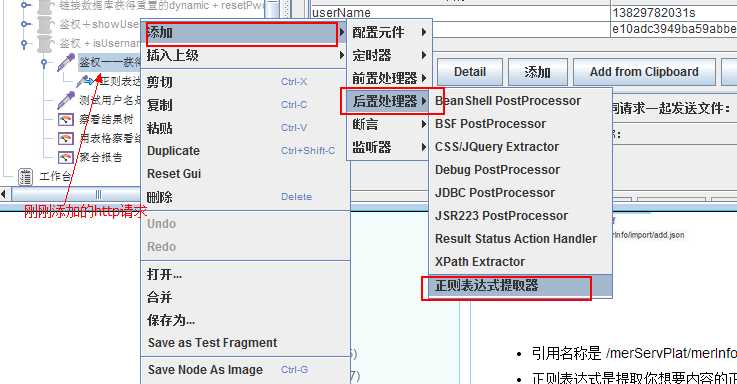The width and height of the screenshot is (737, 384).
Task: Select the 工作台 workbench icon
Action: pyautogui.click(x=25, y=177)
